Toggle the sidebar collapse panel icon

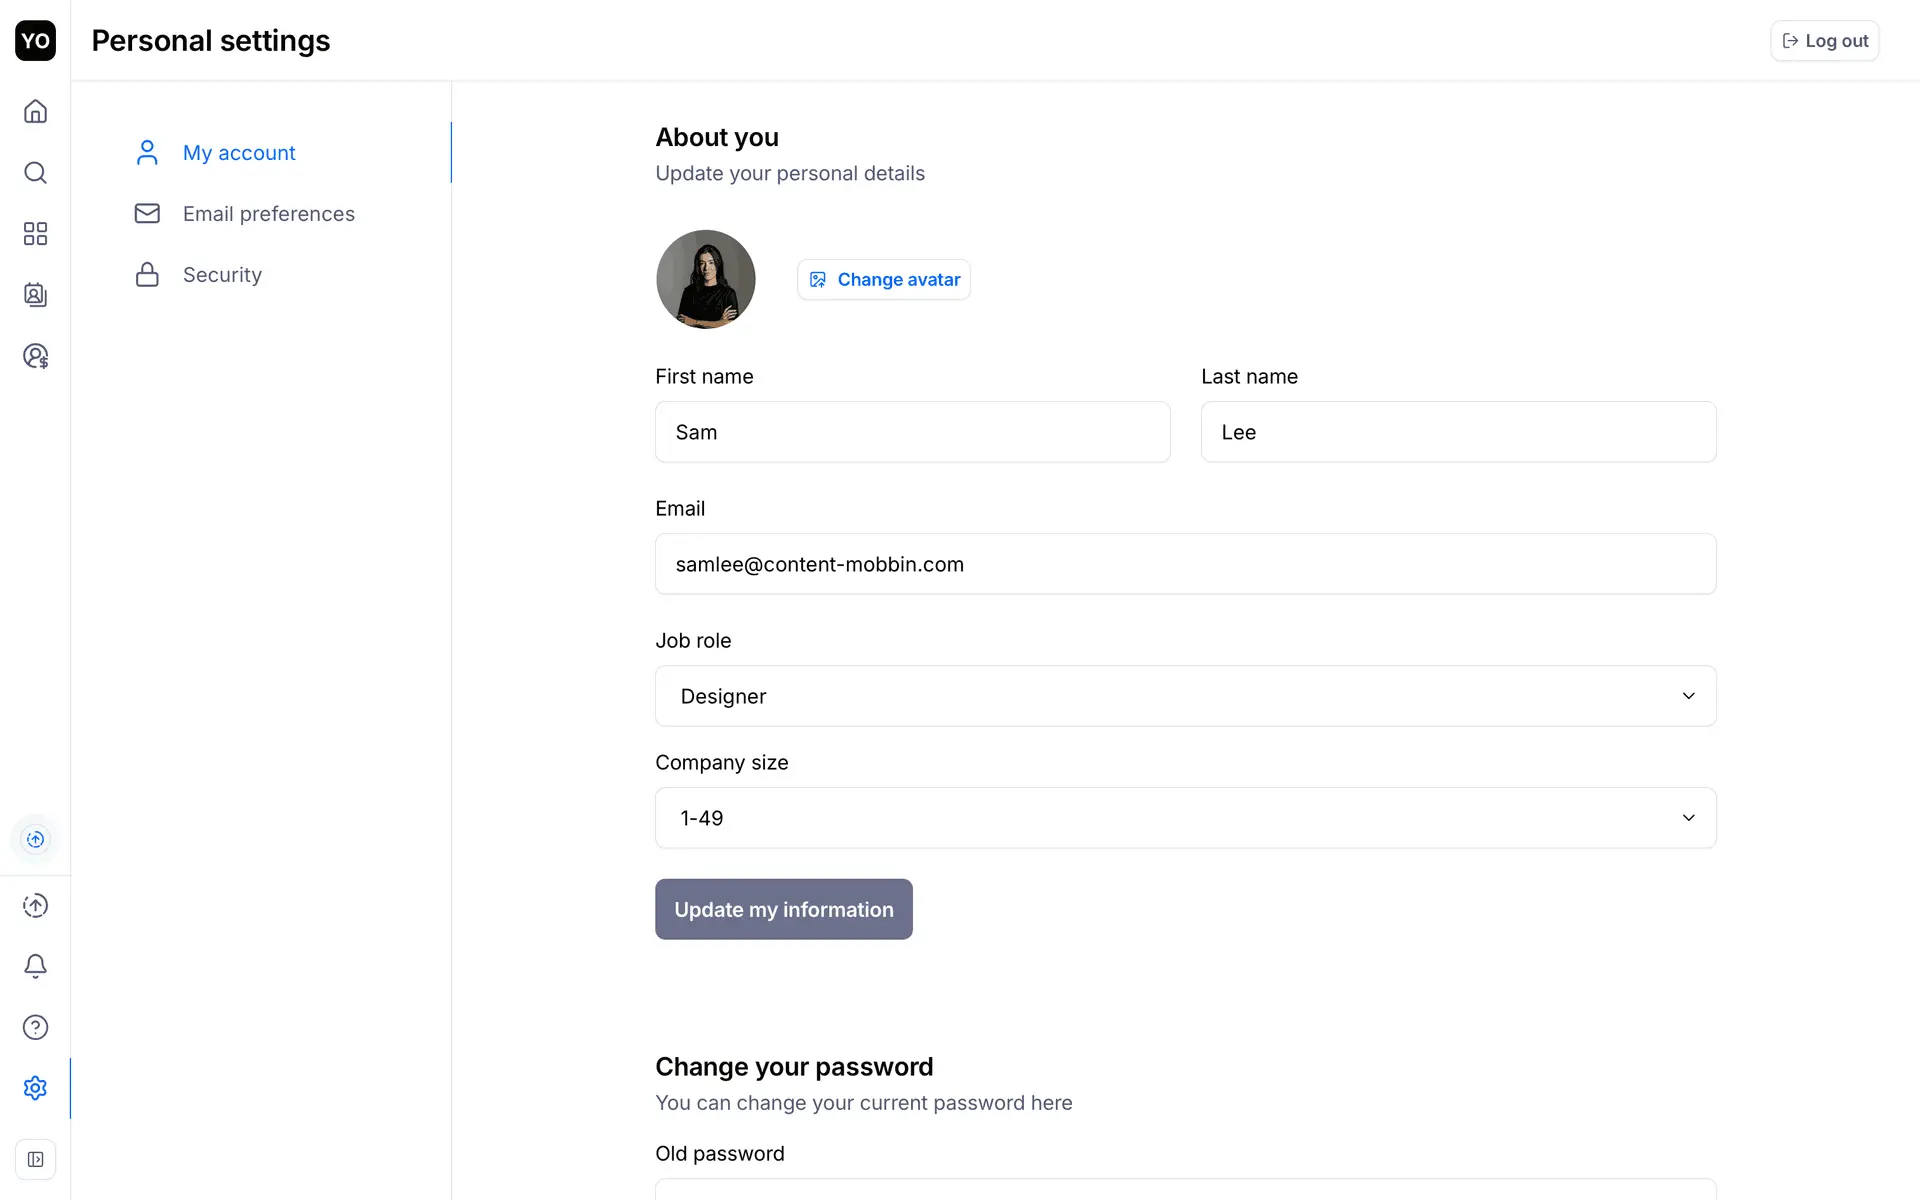tap(35, 1159)
